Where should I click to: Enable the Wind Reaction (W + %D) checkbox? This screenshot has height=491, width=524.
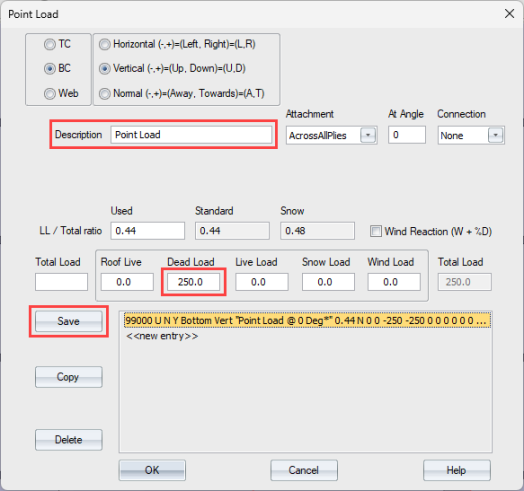376,231
